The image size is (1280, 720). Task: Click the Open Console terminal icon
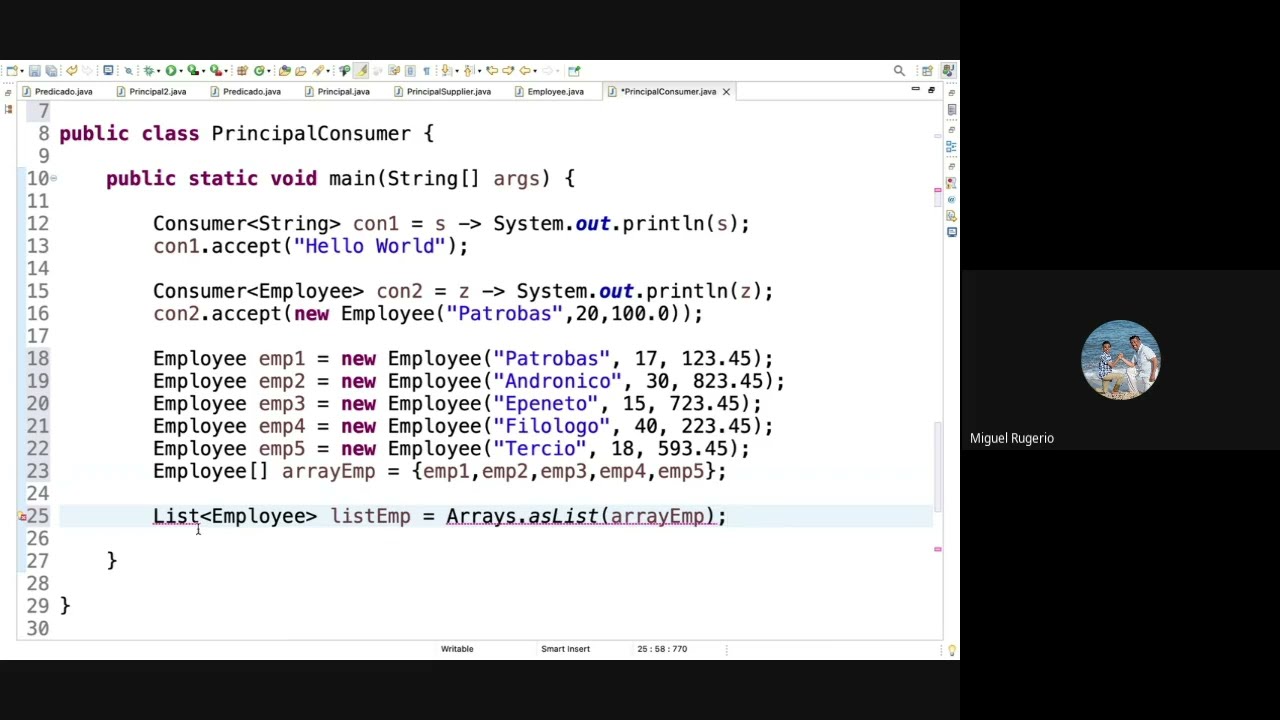pyautogui.click(x=109, y=71)
